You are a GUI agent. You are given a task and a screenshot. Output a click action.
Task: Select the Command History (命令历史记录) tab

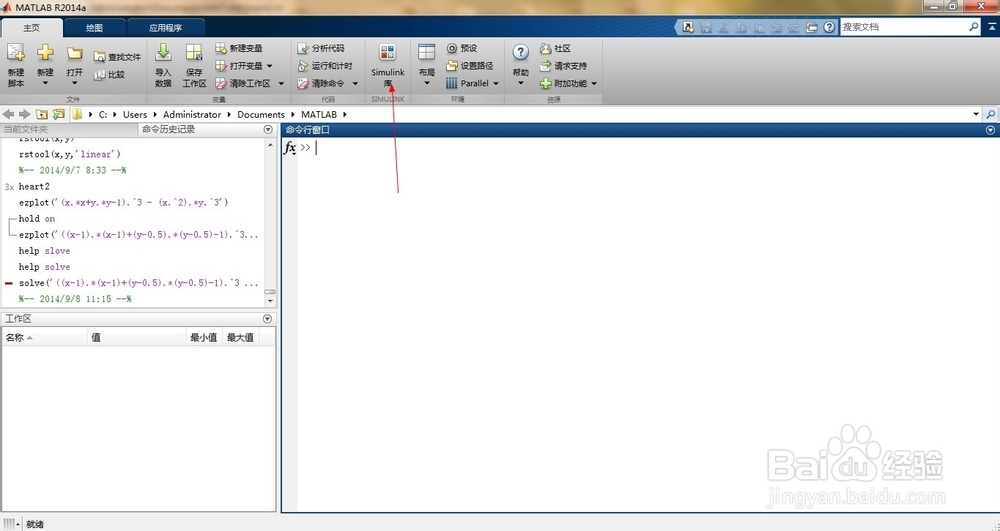(x=168, y=129)
